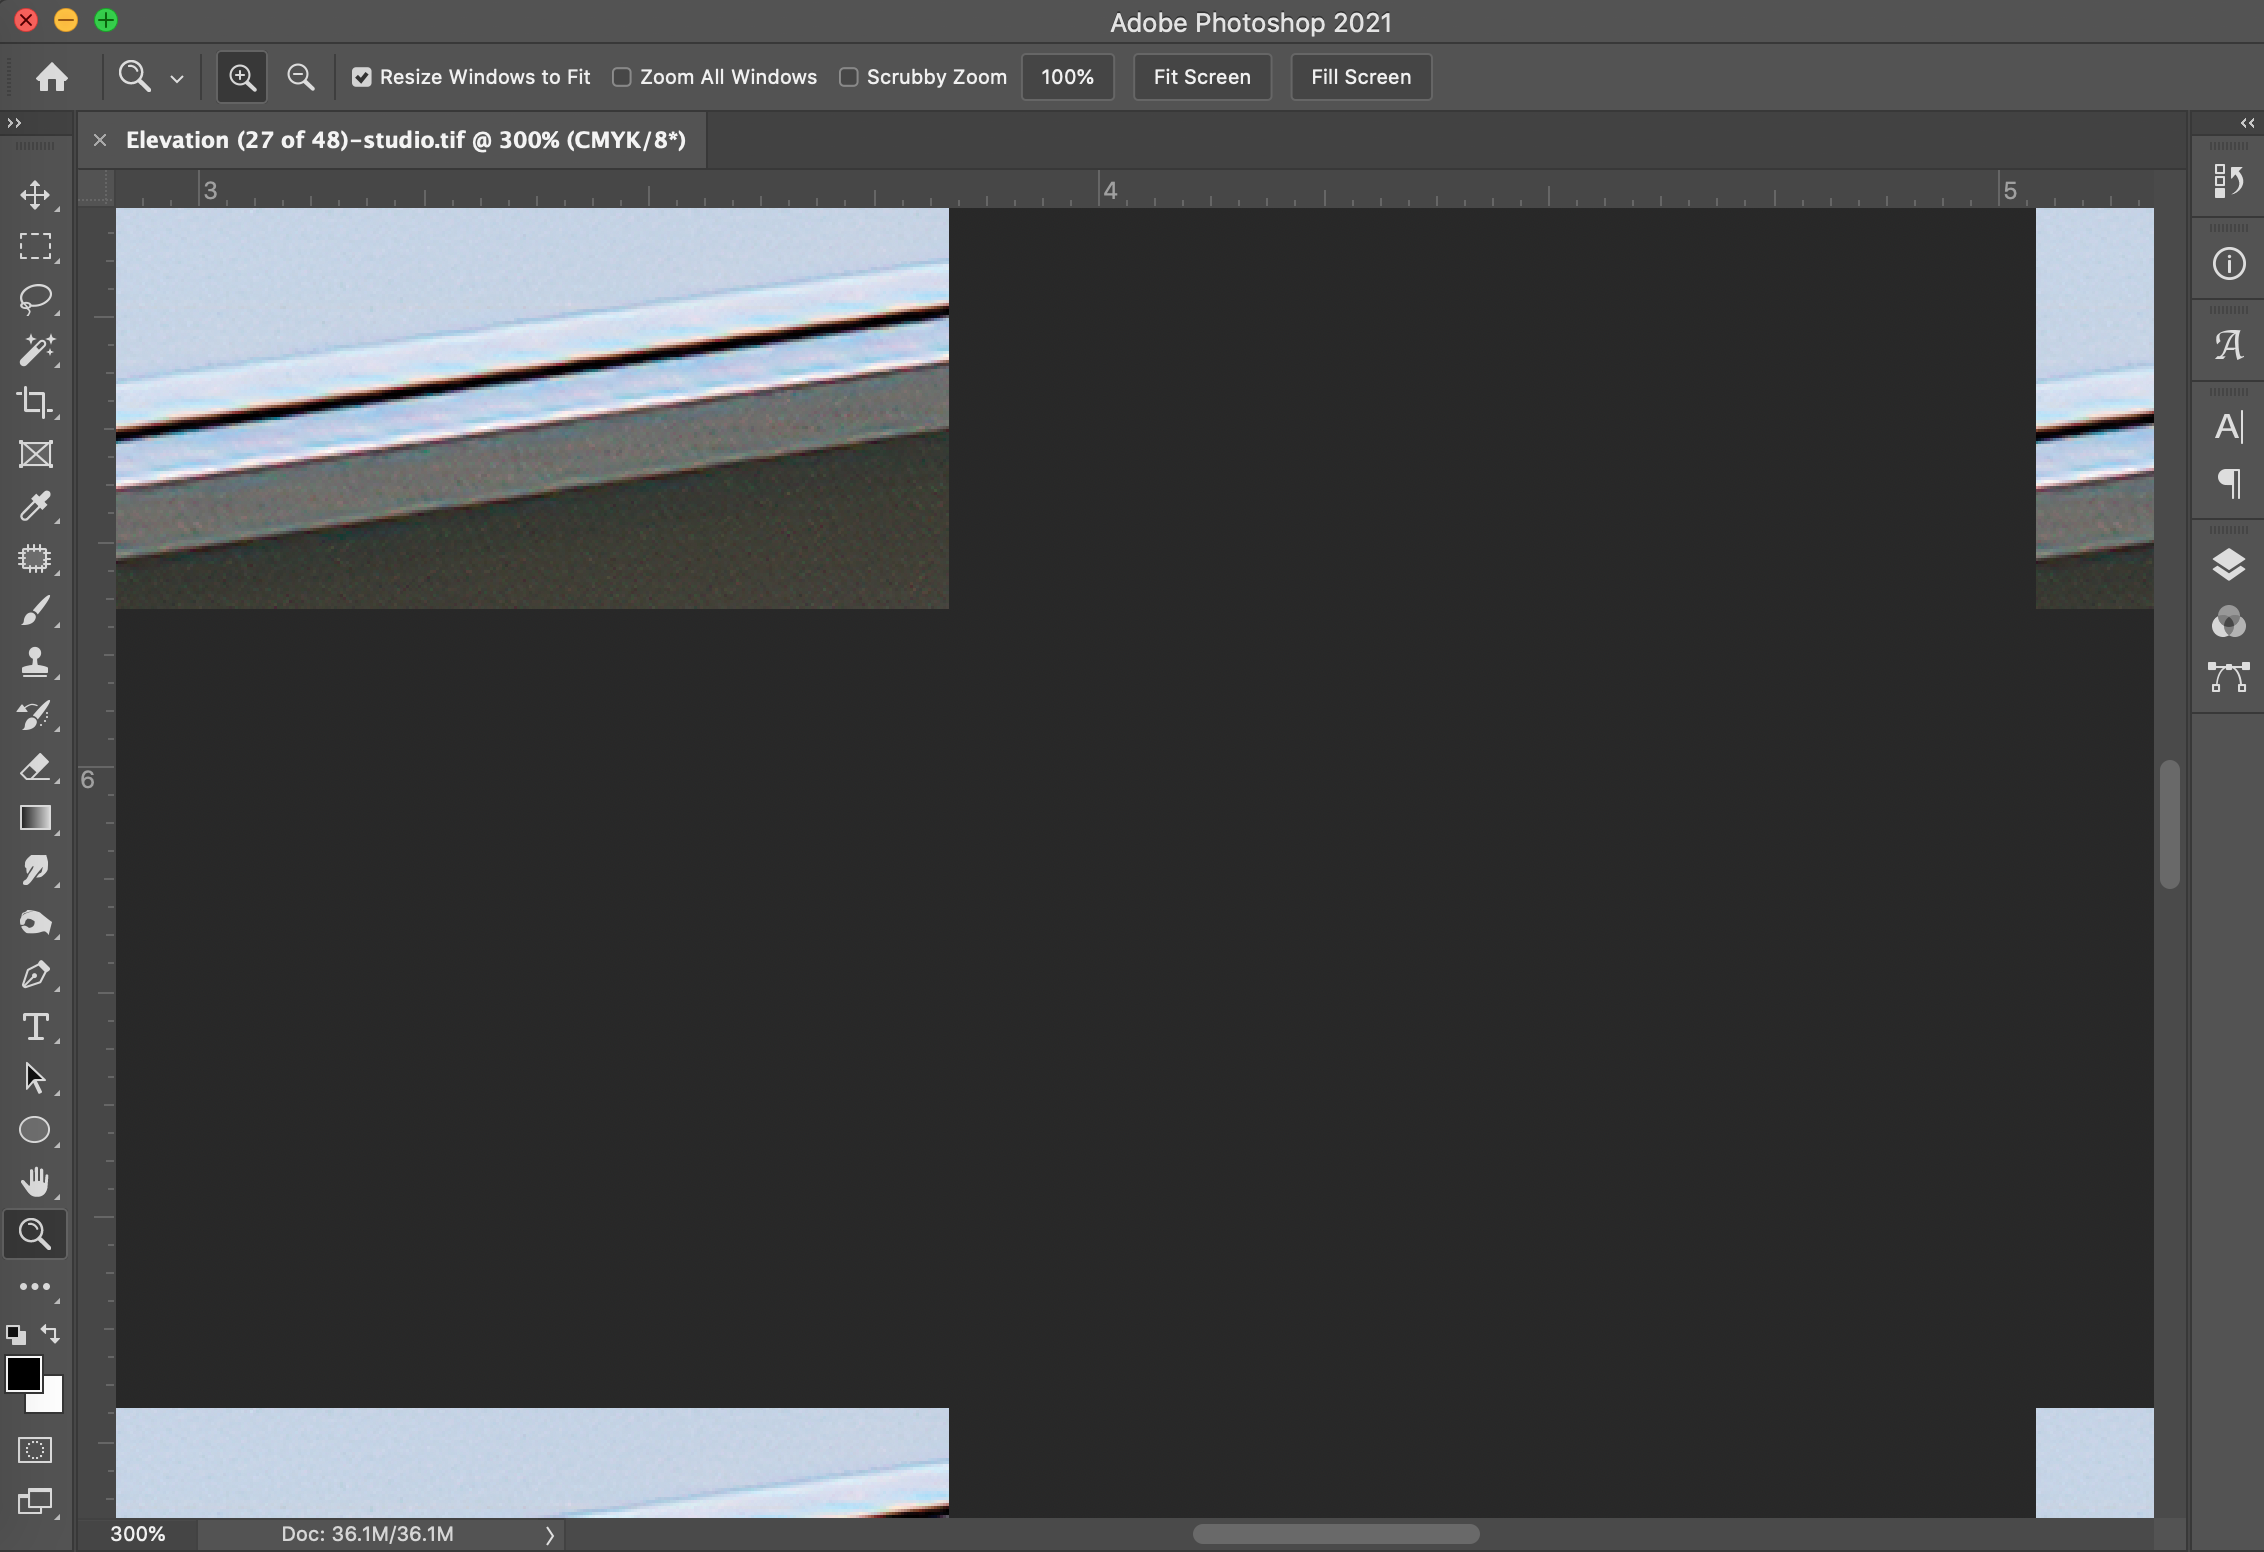This screenshot has width=2264, height=1552.
Task: Enable Zoom All Windows checkbox
Action: tap(622, 77)
